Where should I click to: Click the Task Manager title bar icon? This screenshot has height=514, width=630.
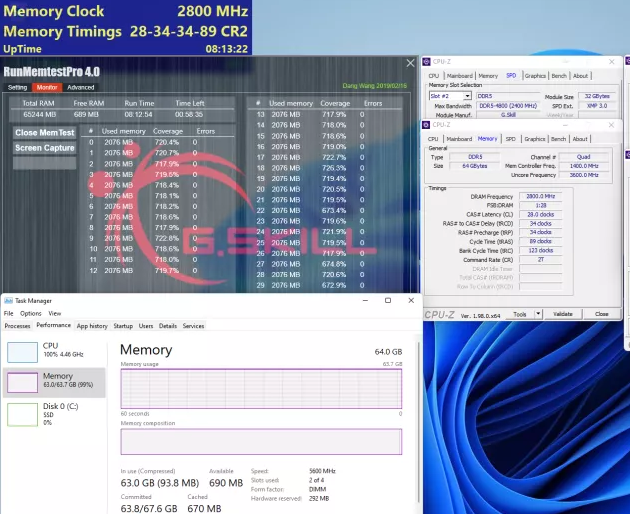(x=8, y=301)
